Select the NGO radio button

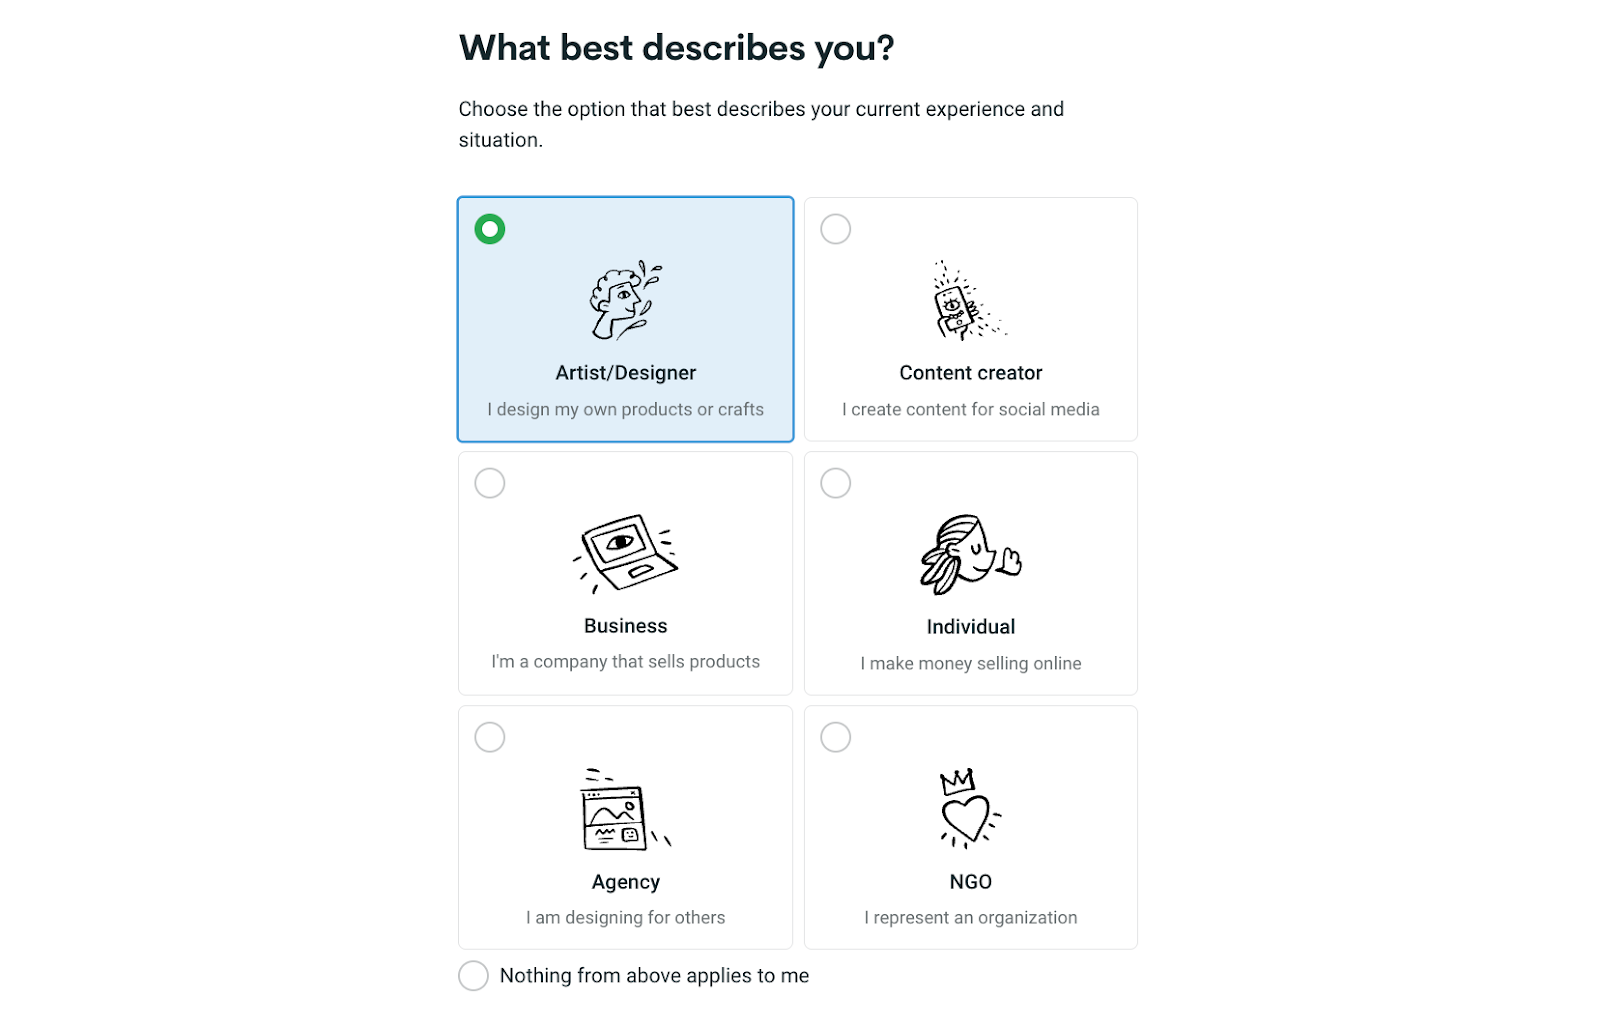[x=836, y=736]
